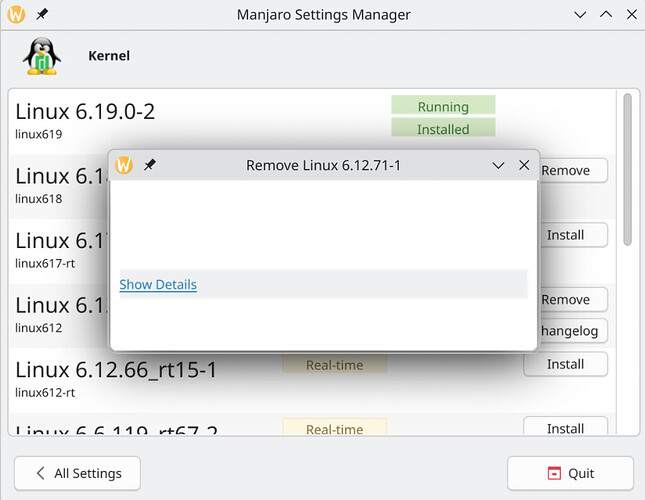Remove the linux618 kernel
Viewport: 645px width, 500px height.
pos(570,170)
